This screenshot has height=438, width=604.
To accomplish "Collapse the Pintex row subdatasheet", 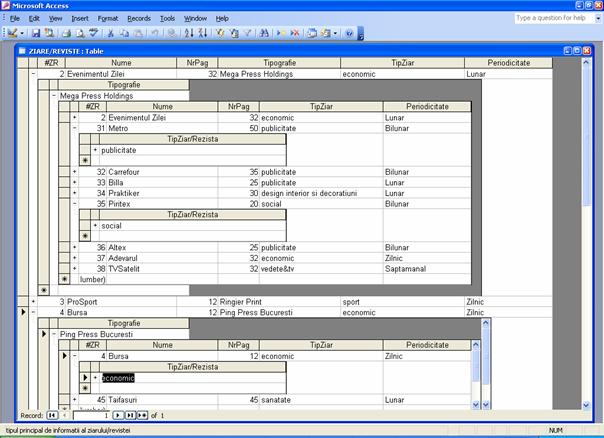I will 75,203.
